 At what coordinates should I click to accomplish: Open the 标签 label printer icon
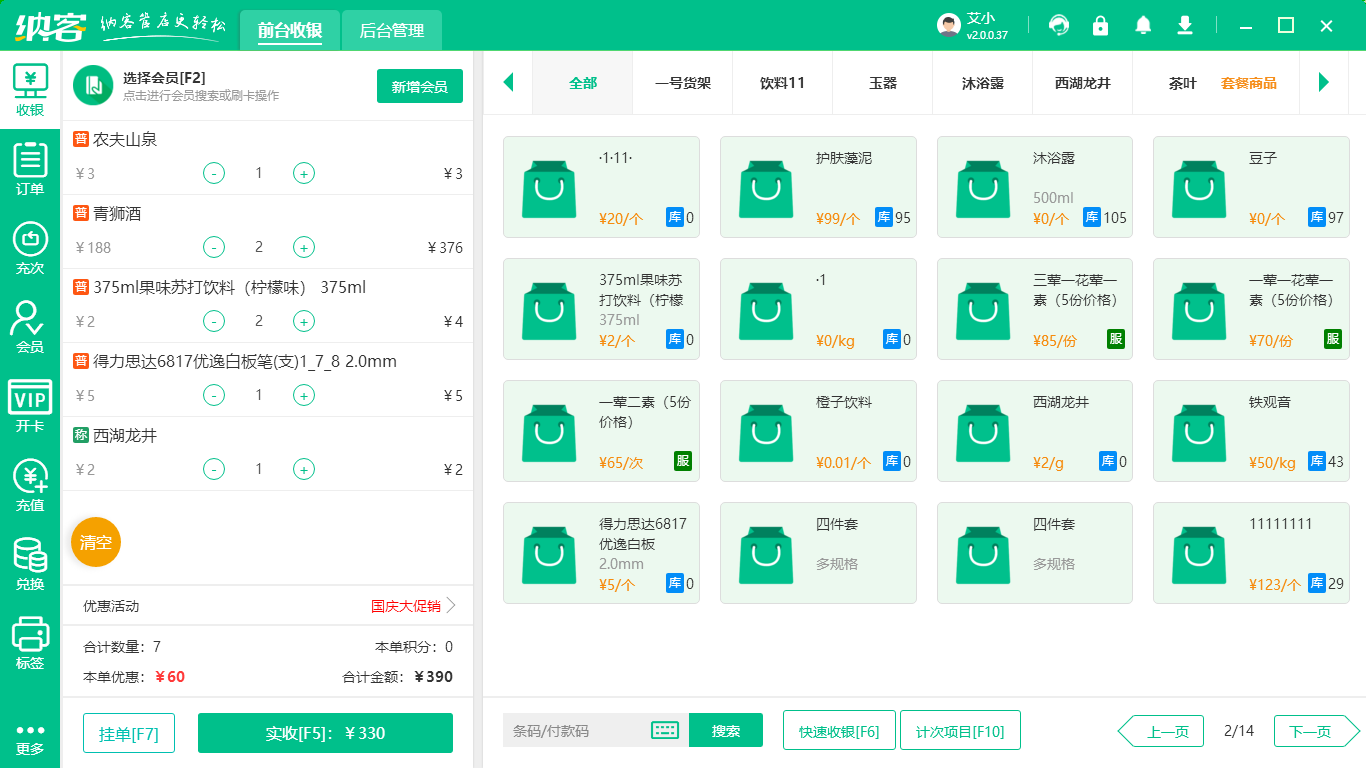pyautogui.click(x=30, y=642)
